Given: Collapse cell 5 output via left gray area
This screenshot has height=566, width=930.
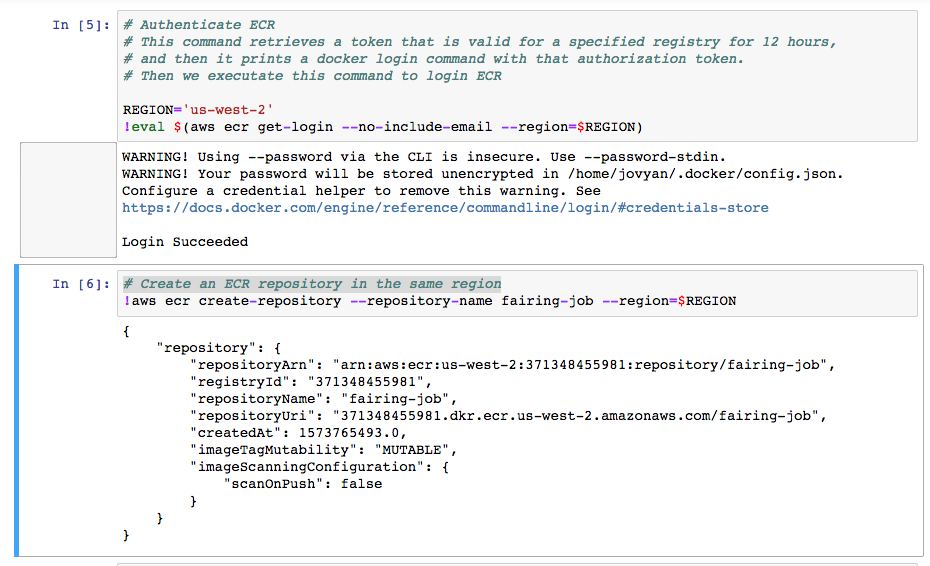Looking at the screenshot, I should [68, 200].
